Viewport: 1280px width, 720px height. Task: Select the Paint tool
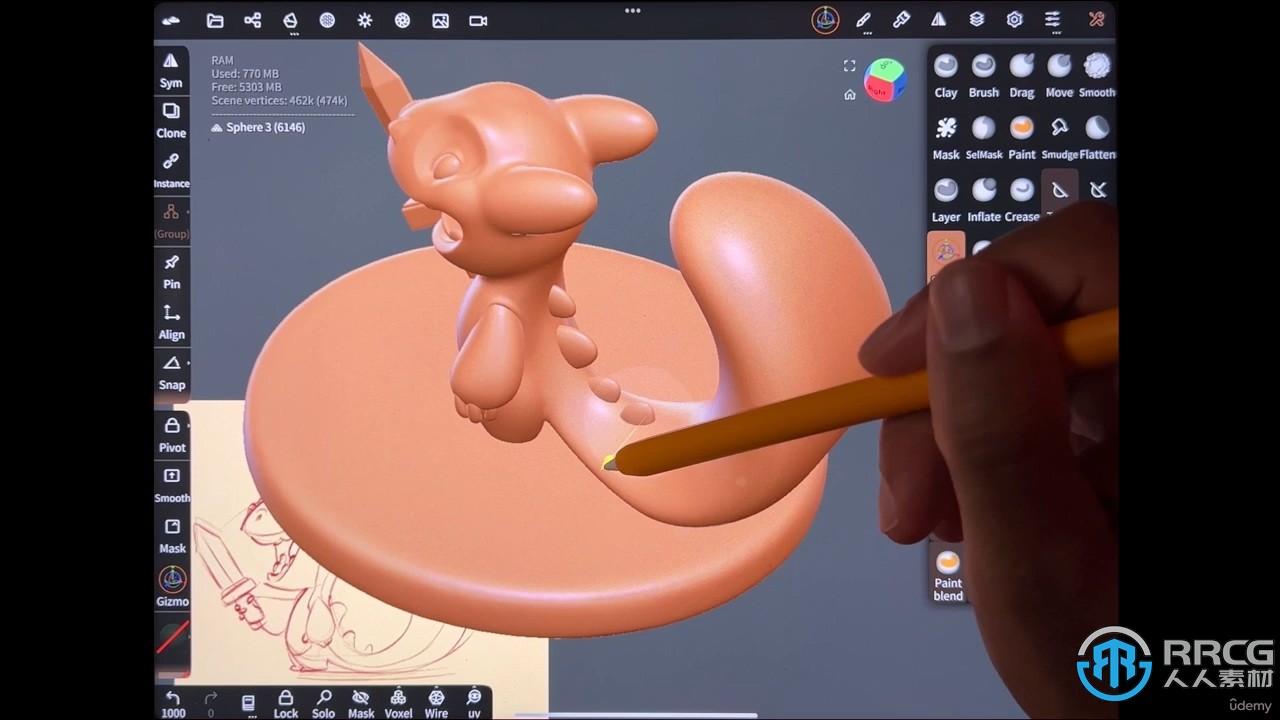pyautogui.click(x=1022, y=138)
